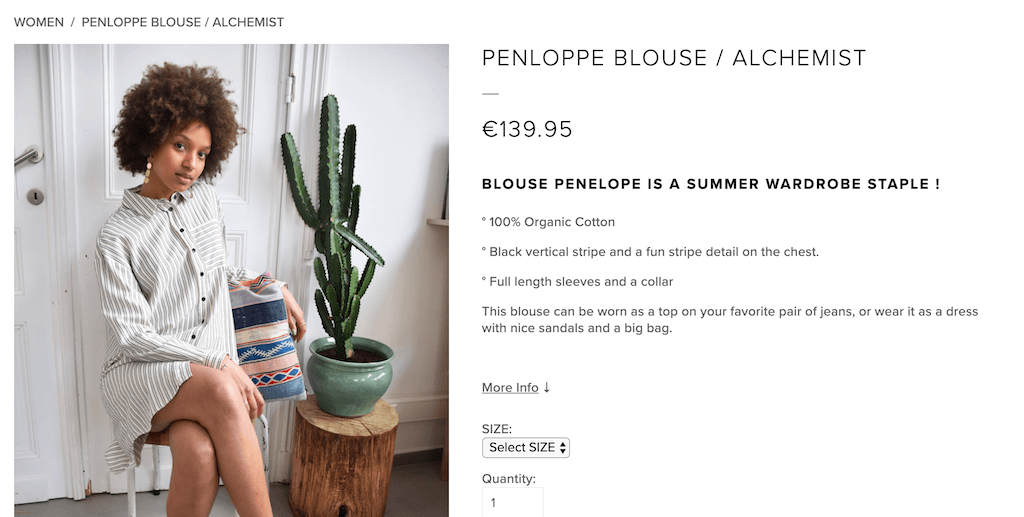Focus the Quantity input field
Viewport: 1024px width, 517px height.
click(512, 503)
